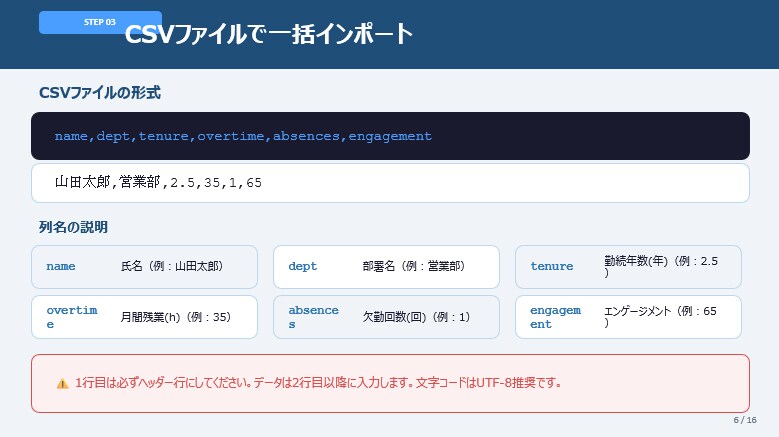The height and width of the screenshot is (437, 779).
Task: Click the sample row 山田太郎,営業部,2.5,35,1,65
Action: click(x=390, y=183)
